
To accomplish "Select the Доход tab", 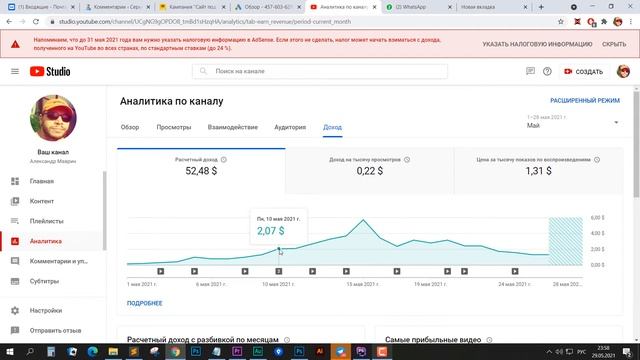I will (x=332, y=127).
